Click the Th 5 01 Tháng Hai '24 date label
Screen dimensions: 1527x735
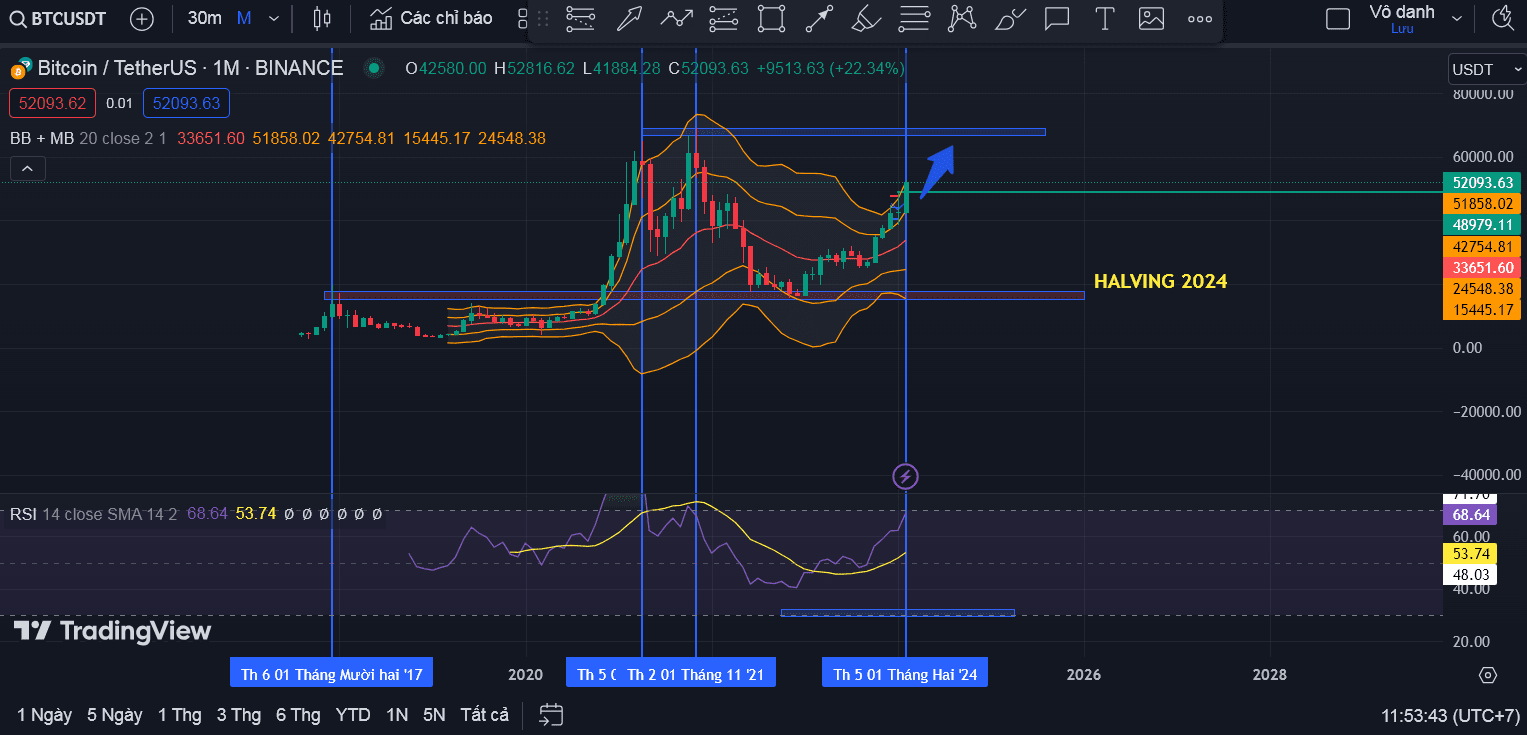tap(905, 674)
